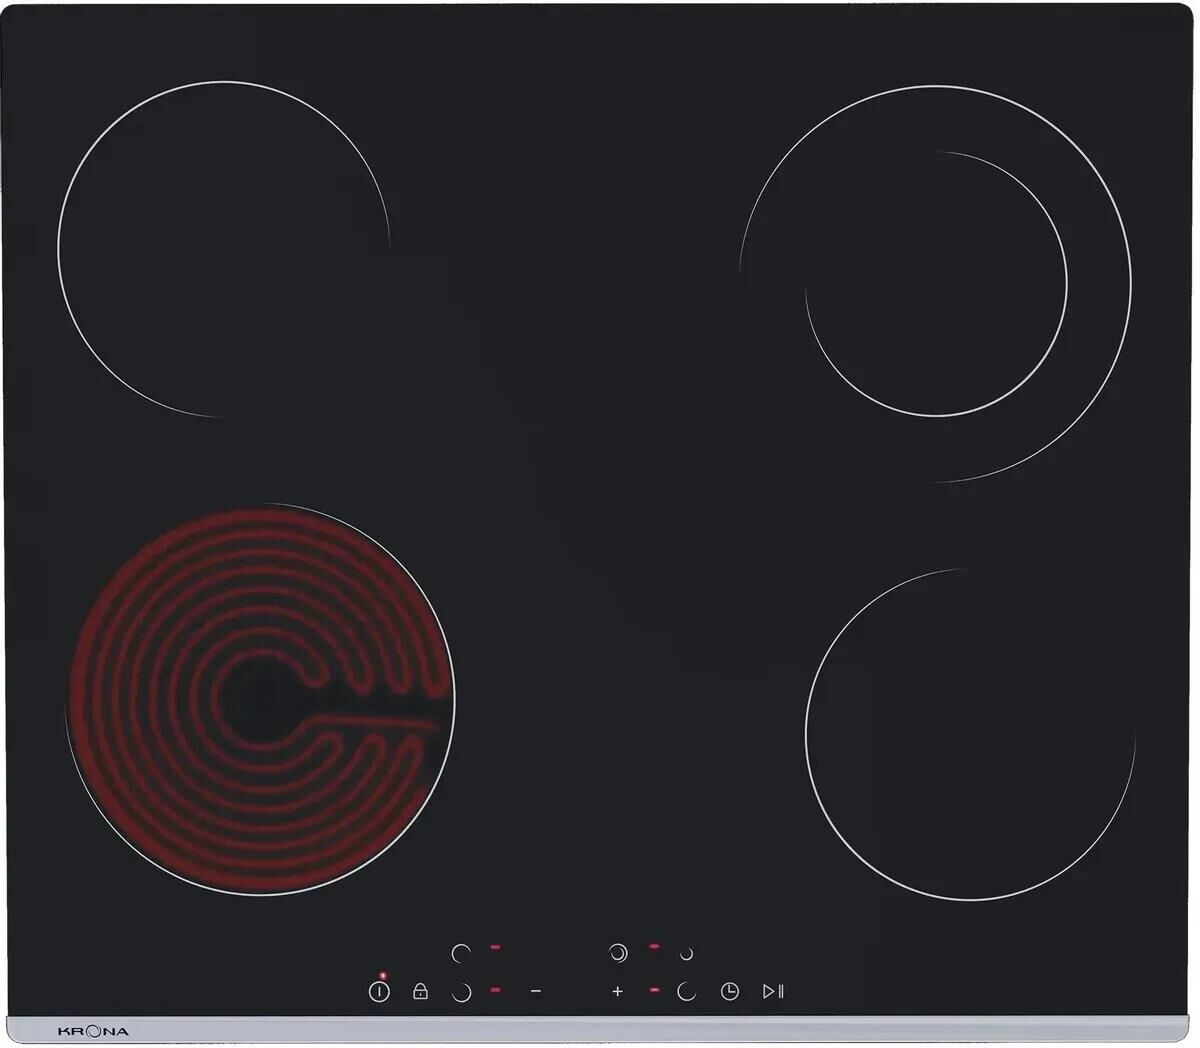Tap the rear-left zone red level display
The width and height of the screenshot is (1200, 1048).
pos(496,946)
